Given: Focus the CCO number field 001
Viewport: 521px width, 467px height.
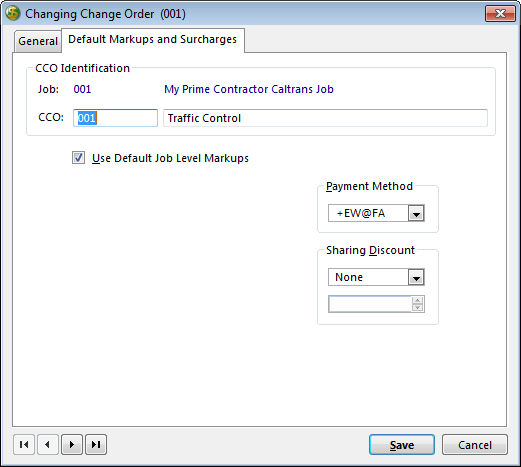Looking at the screenshot, I should 115,118.
